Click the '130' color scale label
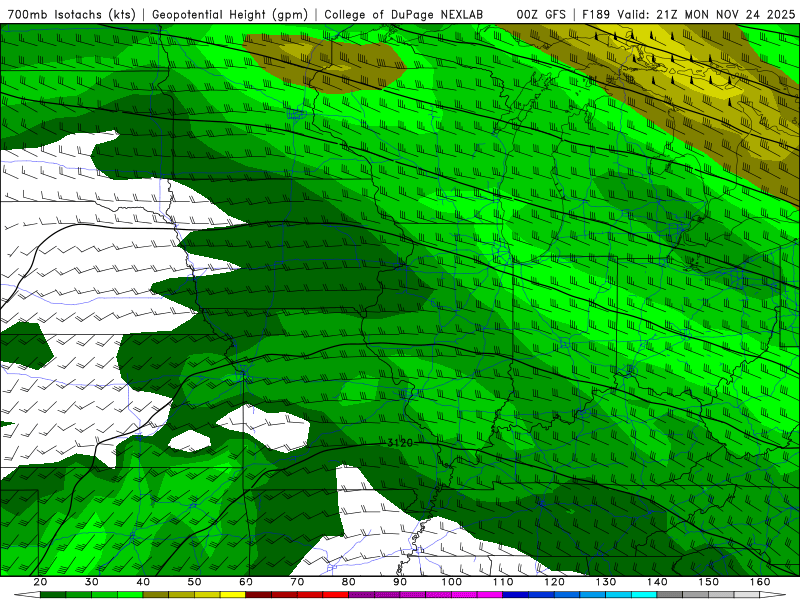Screen dimensions: 800x600 click(606, 582)
